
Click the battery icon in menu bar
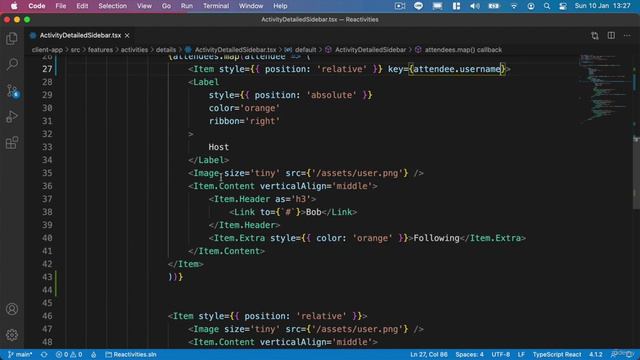click(494, 6)
